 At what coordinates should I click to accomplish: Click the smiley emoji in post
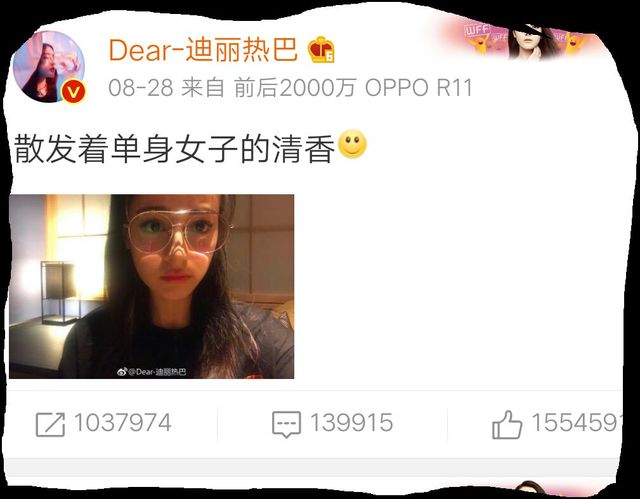coord(353,144)
